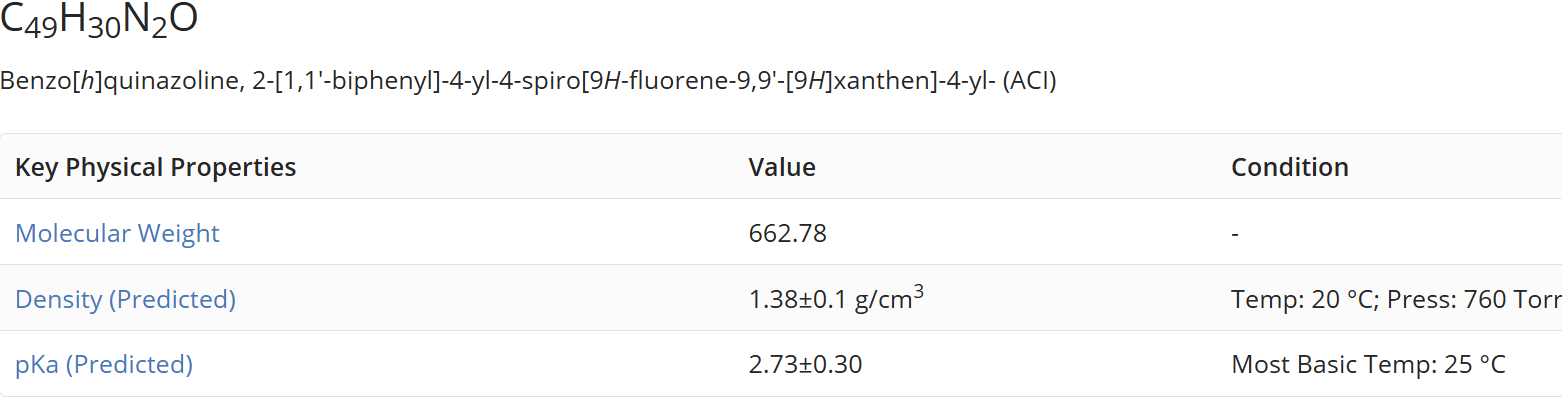Click the Key Physical Properties column header
This screenshot has width=1562, height=401.
[x=156, y=167]
